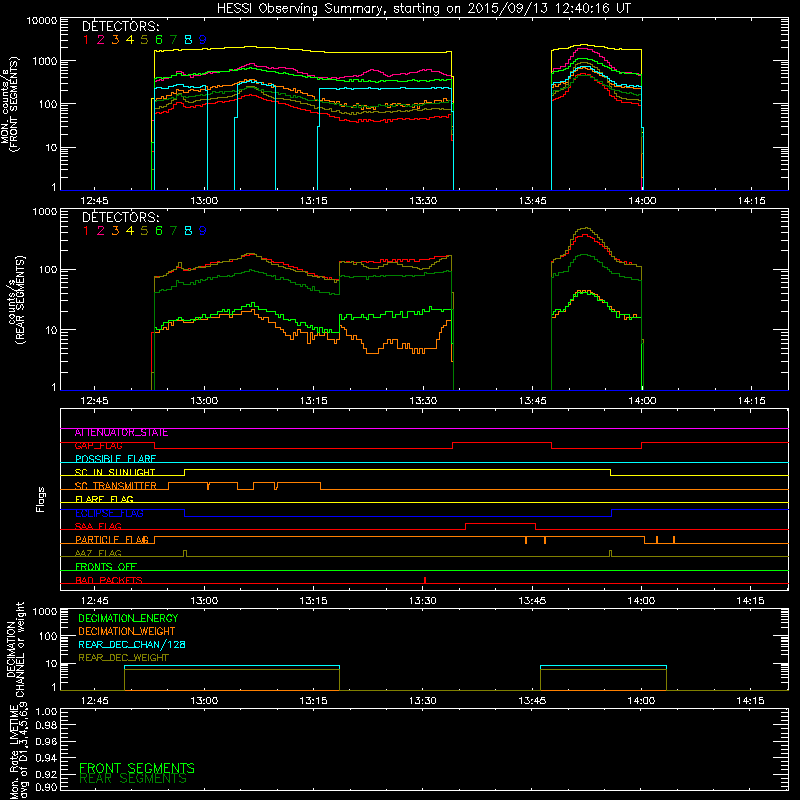Click 13:15 time tick under rear segments panel
800x800 pixels.
click(313, 401)
